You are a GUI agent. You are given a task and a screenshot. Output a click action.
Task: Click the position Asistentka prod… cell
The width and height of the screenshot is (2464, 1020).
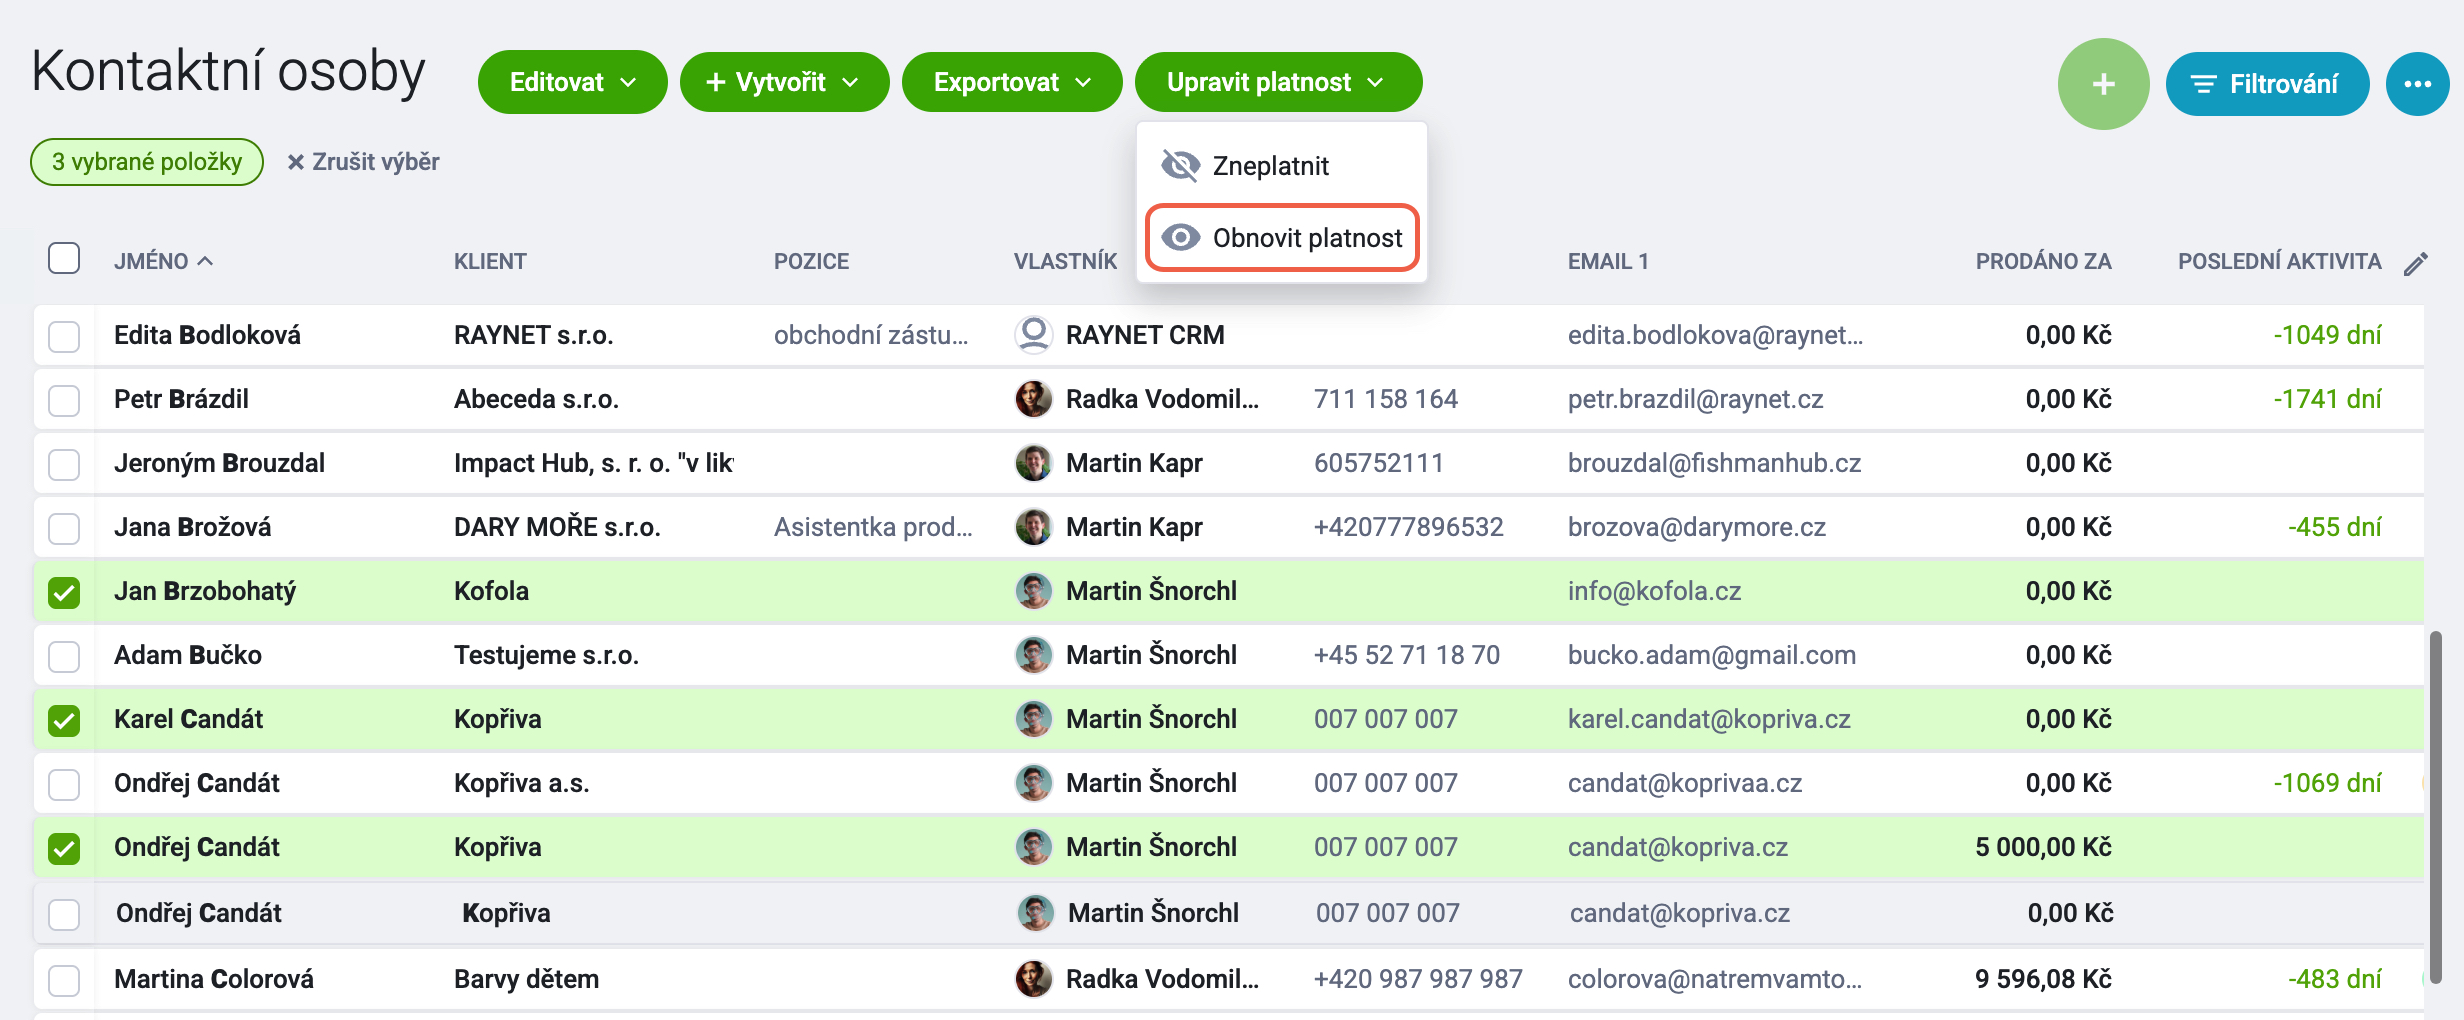873,527
